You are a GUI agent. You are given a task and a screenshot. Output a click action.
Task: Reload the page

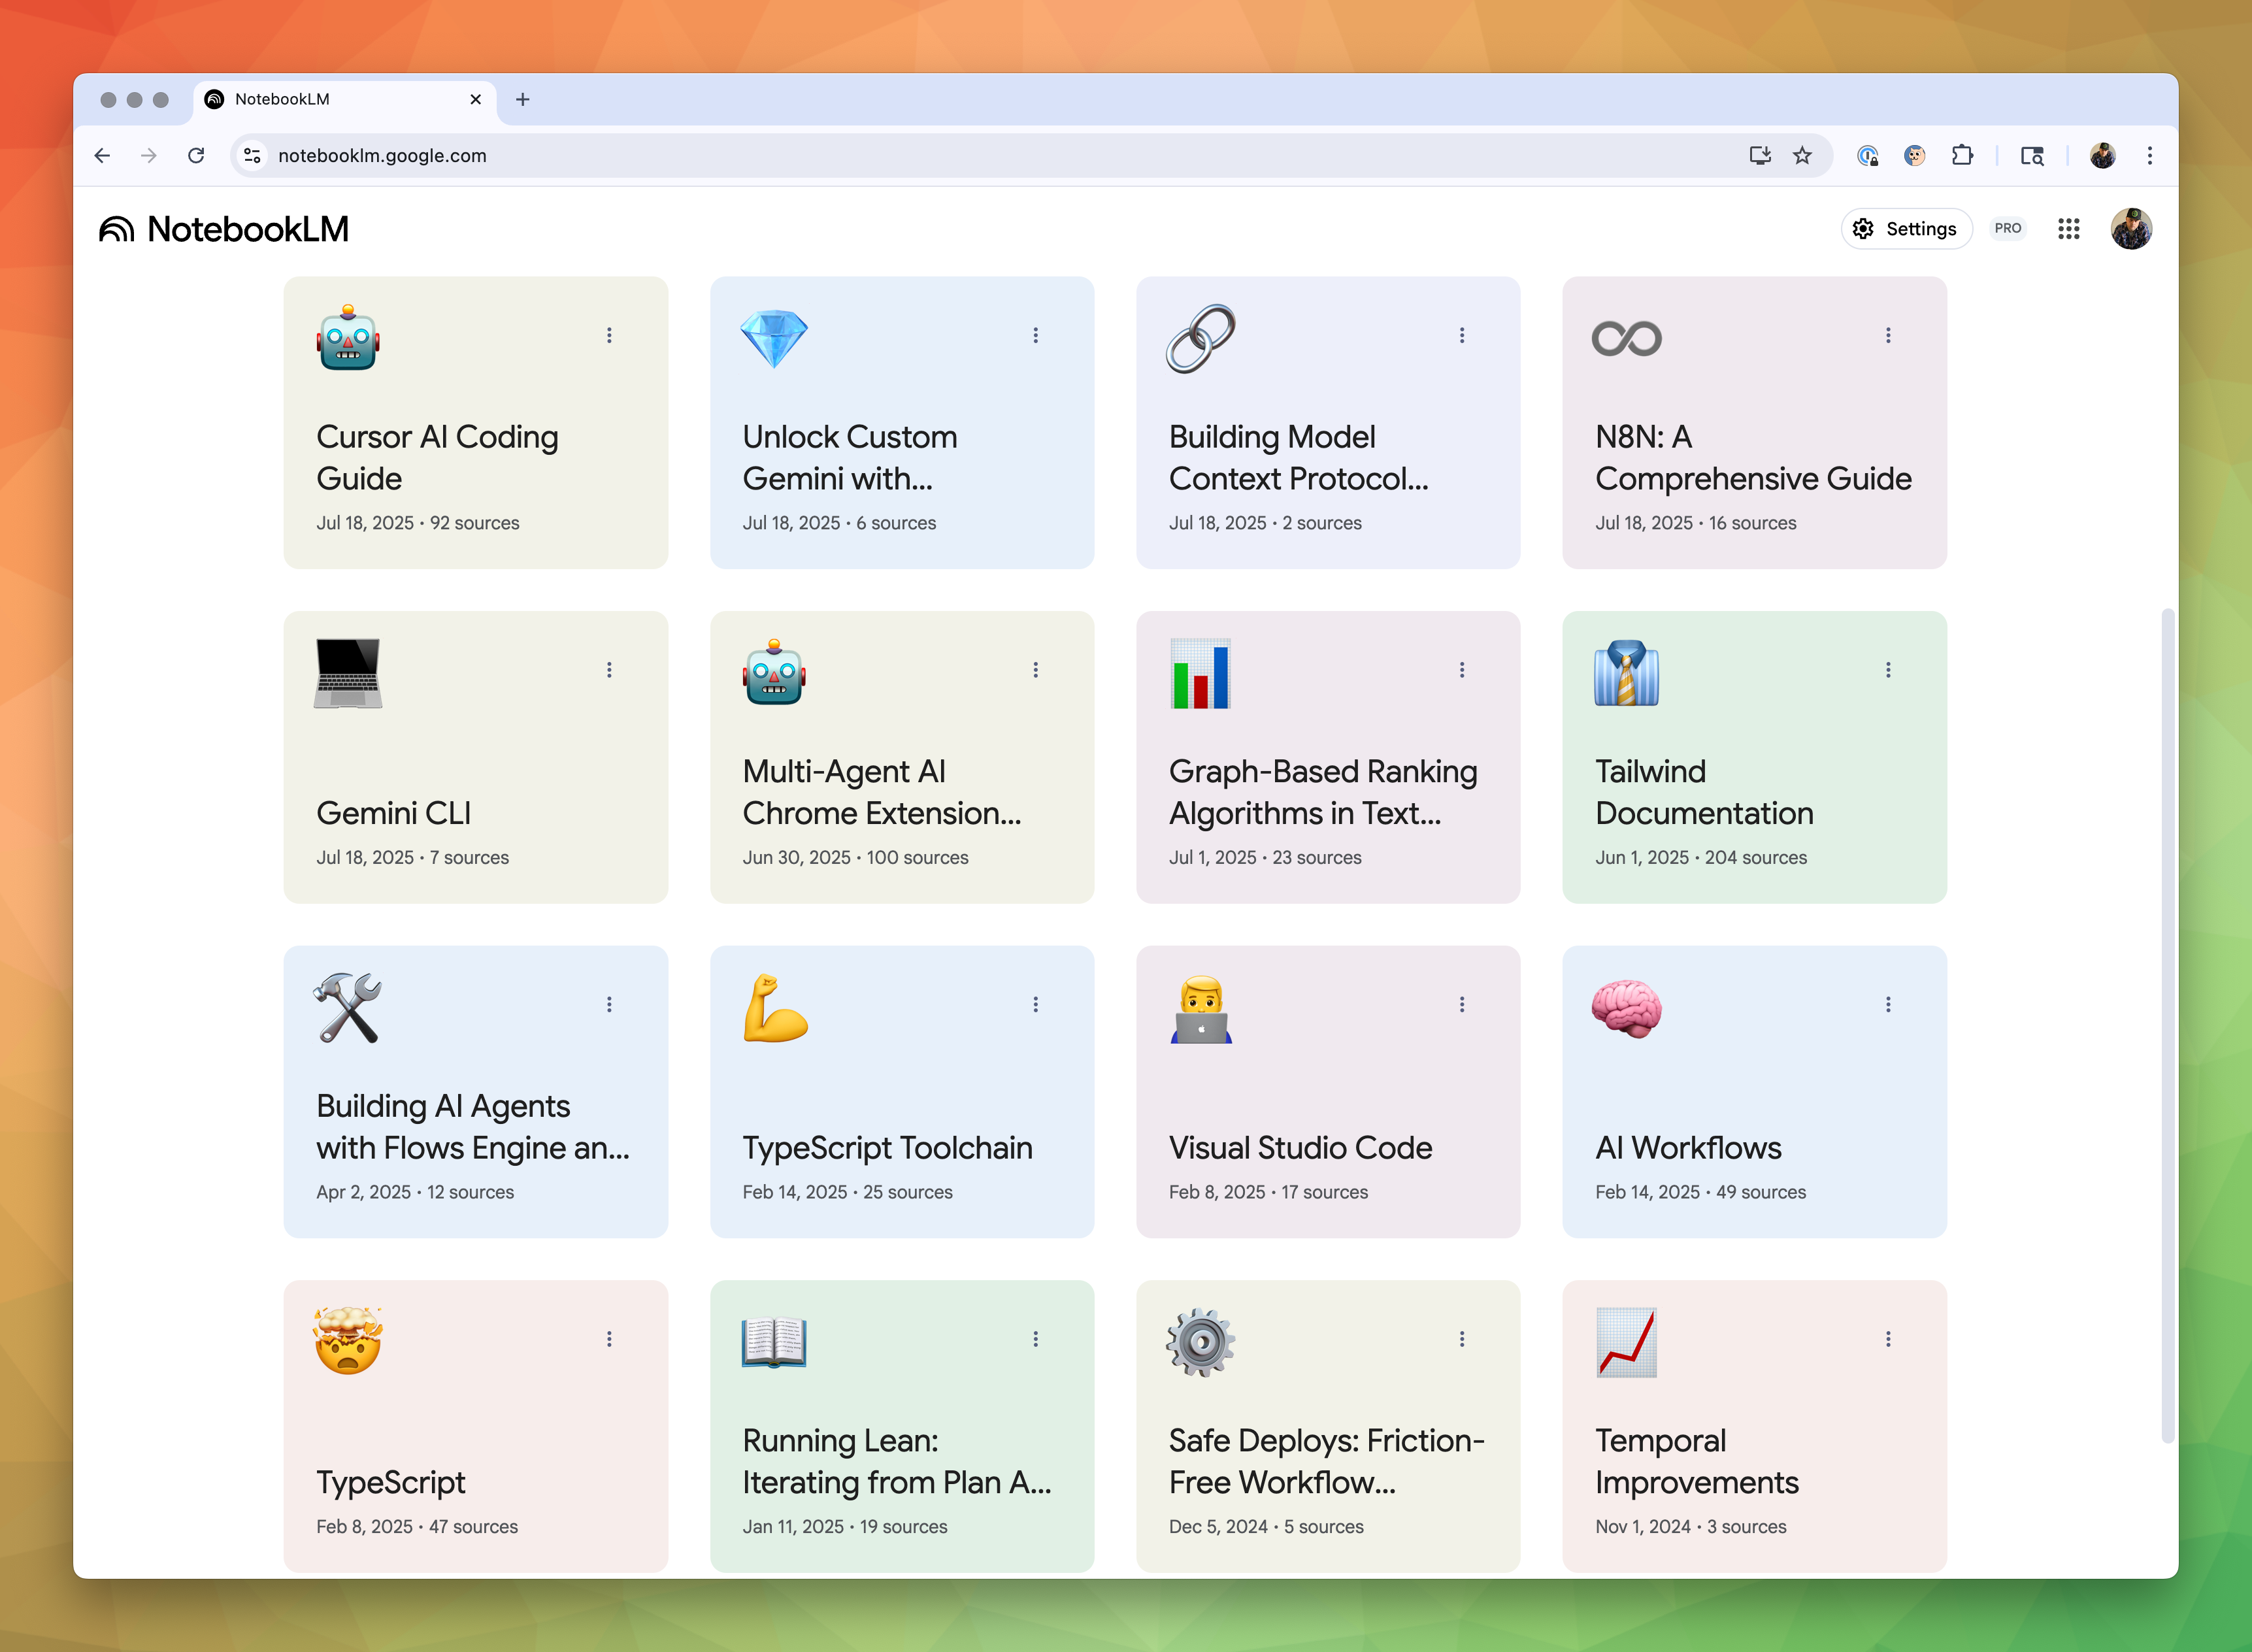196,155
